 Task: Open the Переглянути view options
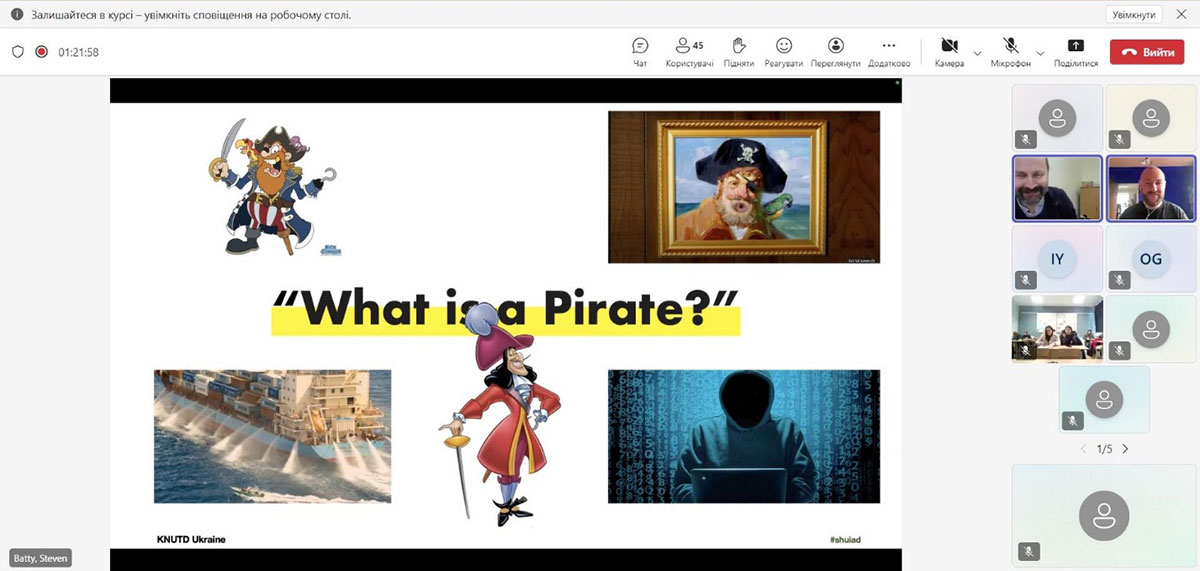click(x=836, y=52)
